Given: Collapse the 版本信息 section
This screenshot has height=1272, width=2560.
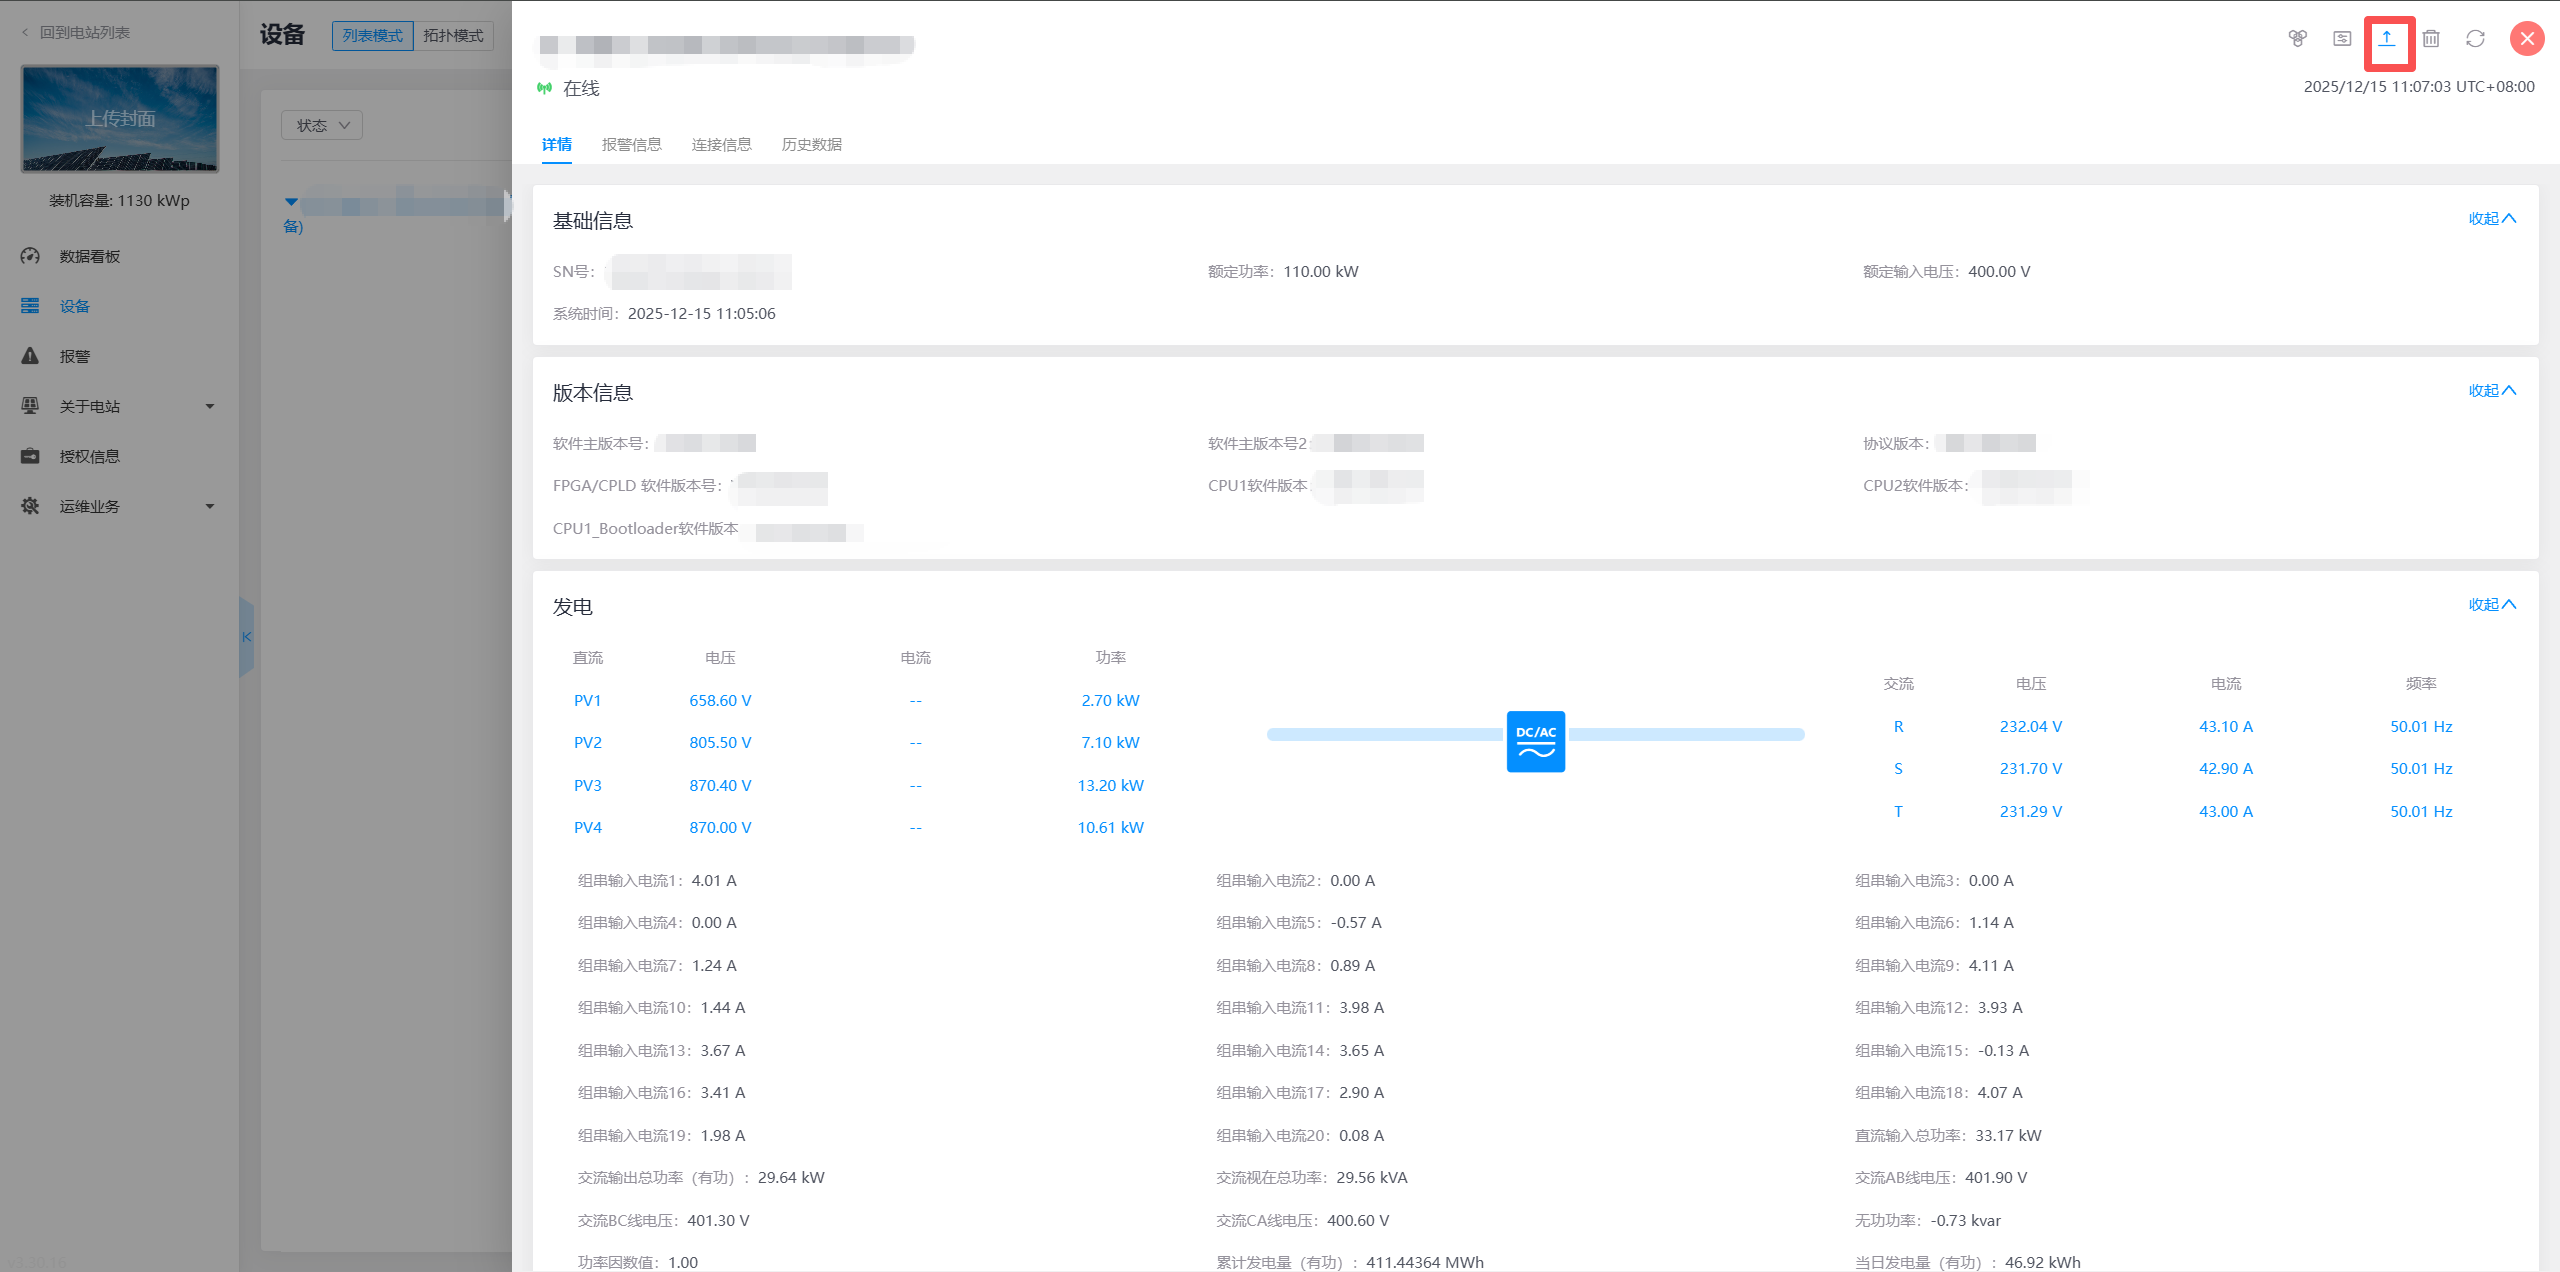Looking at the screenshot, I should (2491, 391).
